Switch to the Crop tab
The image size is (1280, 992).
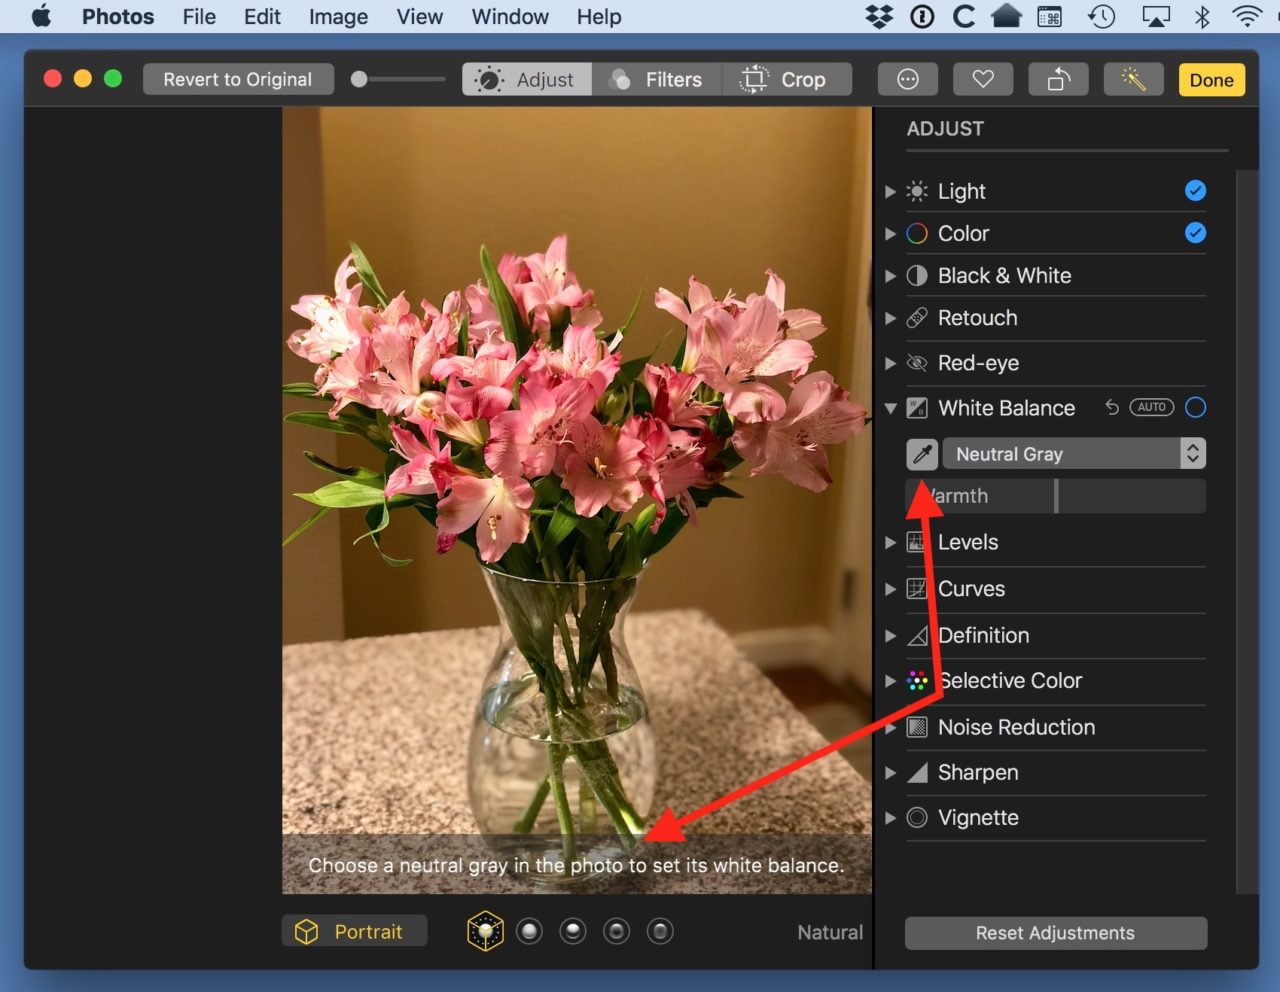(x=786, y=79)
